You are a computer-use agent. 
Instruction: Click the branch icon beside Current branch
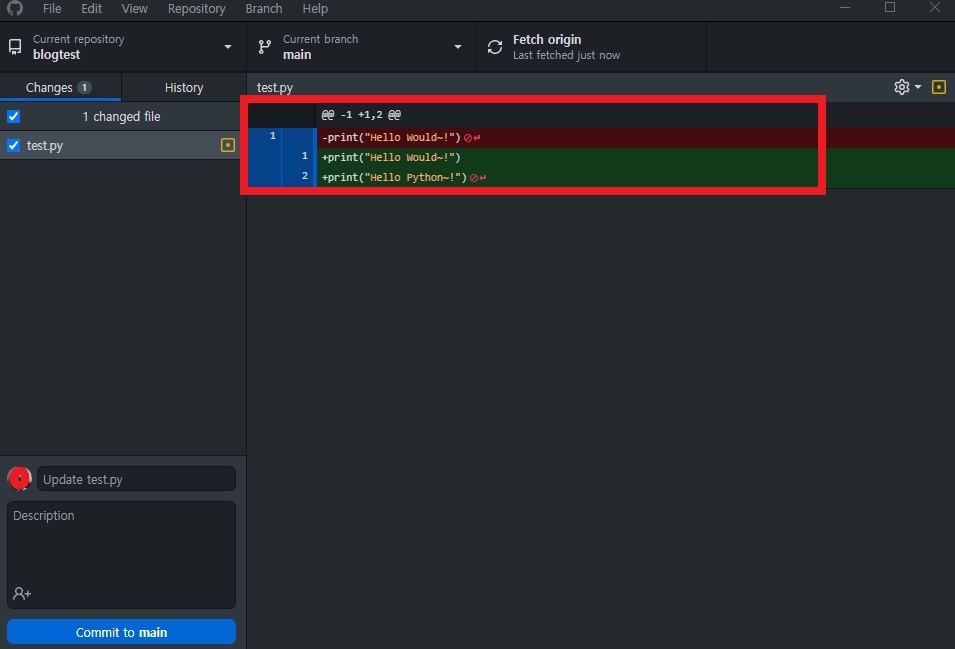coord(265,47)
